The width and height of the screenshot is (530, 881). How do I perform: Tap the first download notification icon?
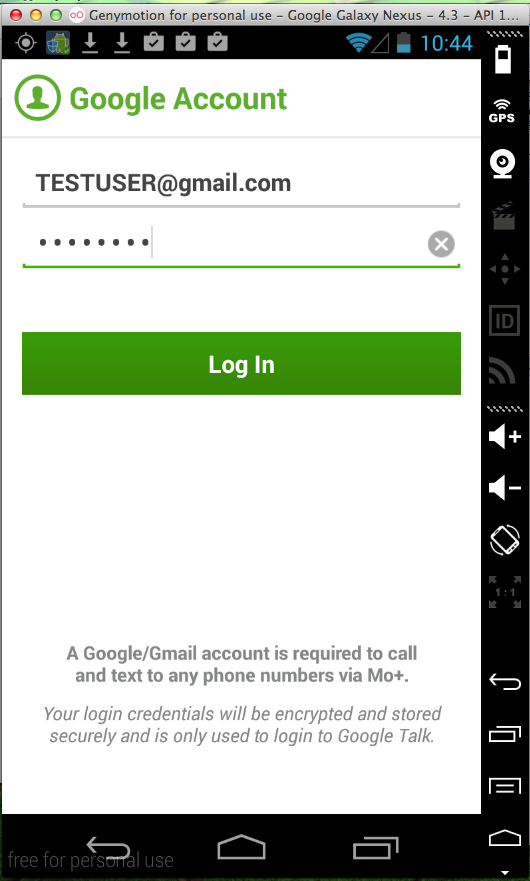[x=90, y=43]
